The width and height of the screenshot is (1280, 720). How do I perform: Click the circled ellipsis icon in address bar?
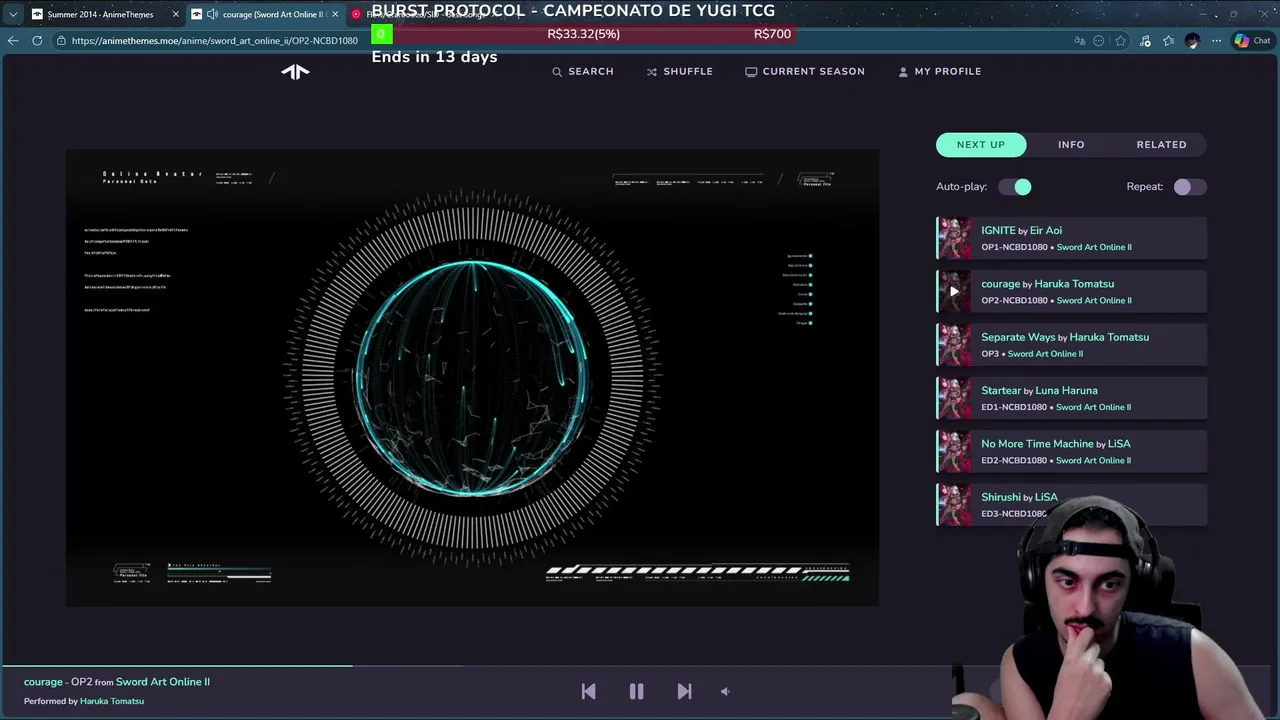[1099, 41]
